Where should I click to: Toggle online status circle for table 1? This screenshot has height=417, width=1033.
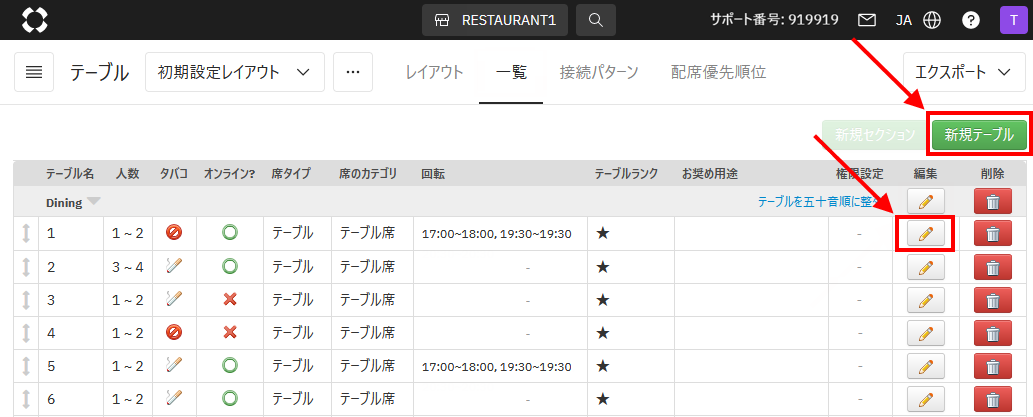[x=230, y=234]
